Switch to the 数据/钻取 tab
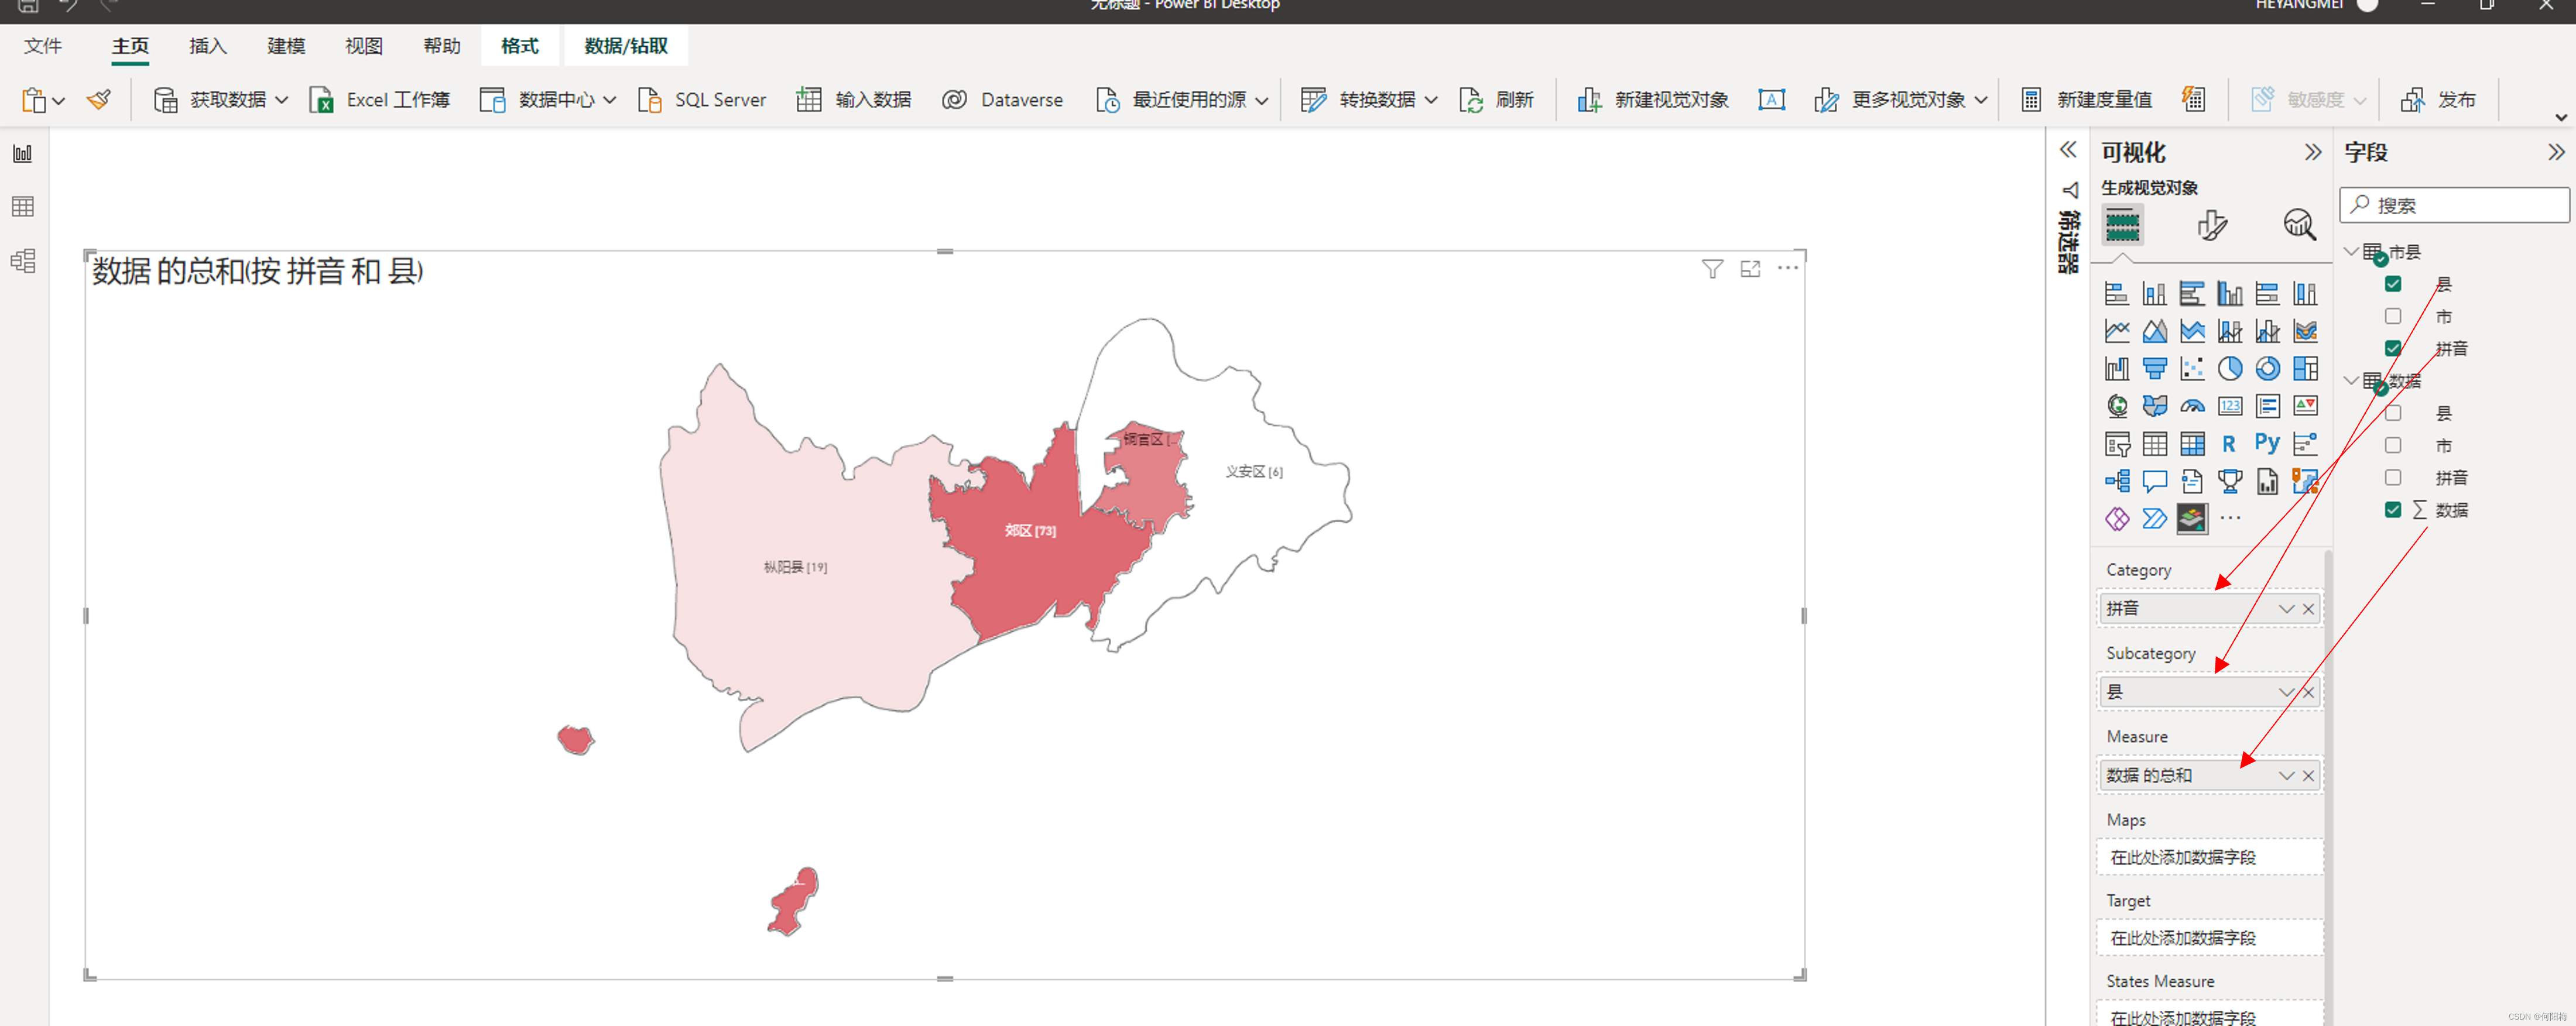This screenshot has width=2576, height=1026. pos(626,46)
